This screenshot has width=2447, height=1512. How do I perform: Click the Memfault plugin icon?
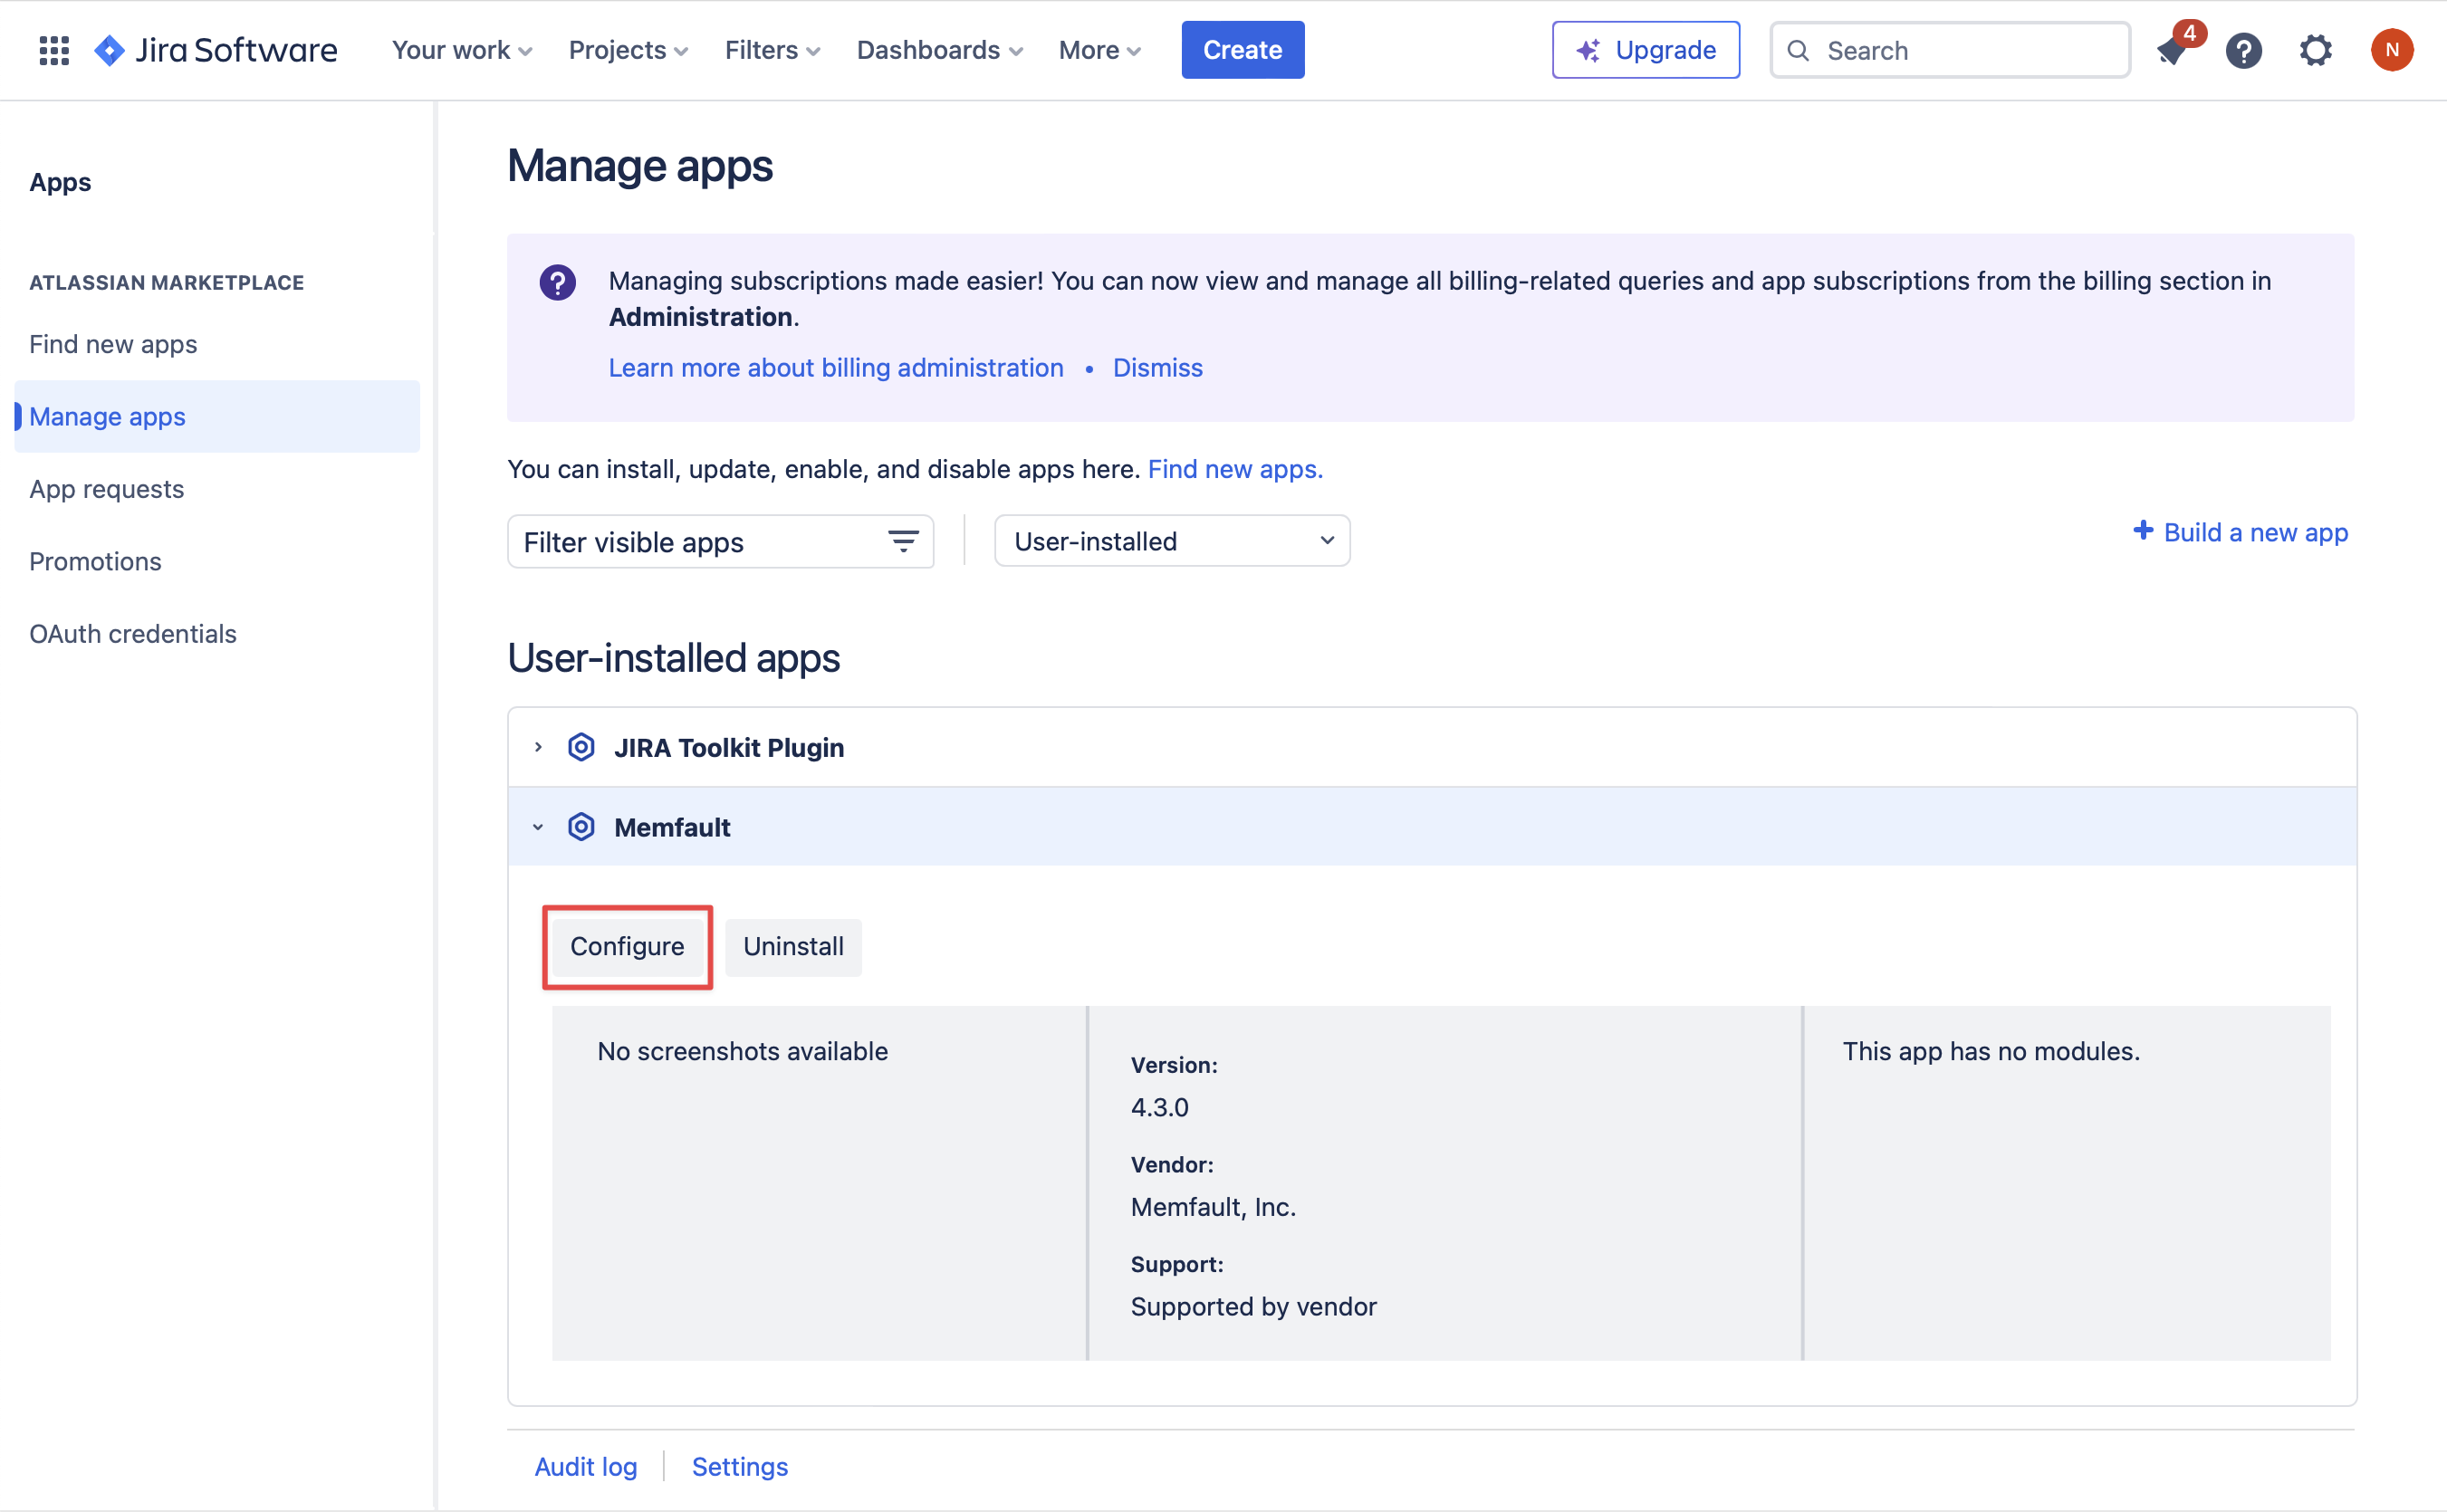tap(581, 826)
